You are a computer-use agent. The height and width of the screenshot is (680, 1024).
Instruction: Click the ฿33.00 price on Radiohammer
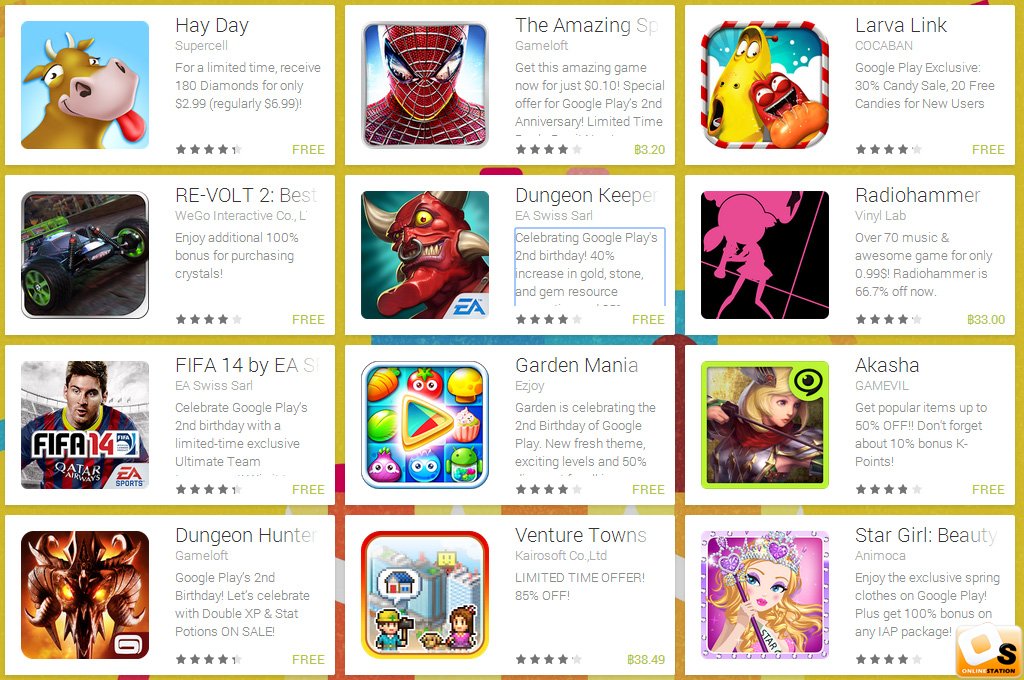coord(986,319)
